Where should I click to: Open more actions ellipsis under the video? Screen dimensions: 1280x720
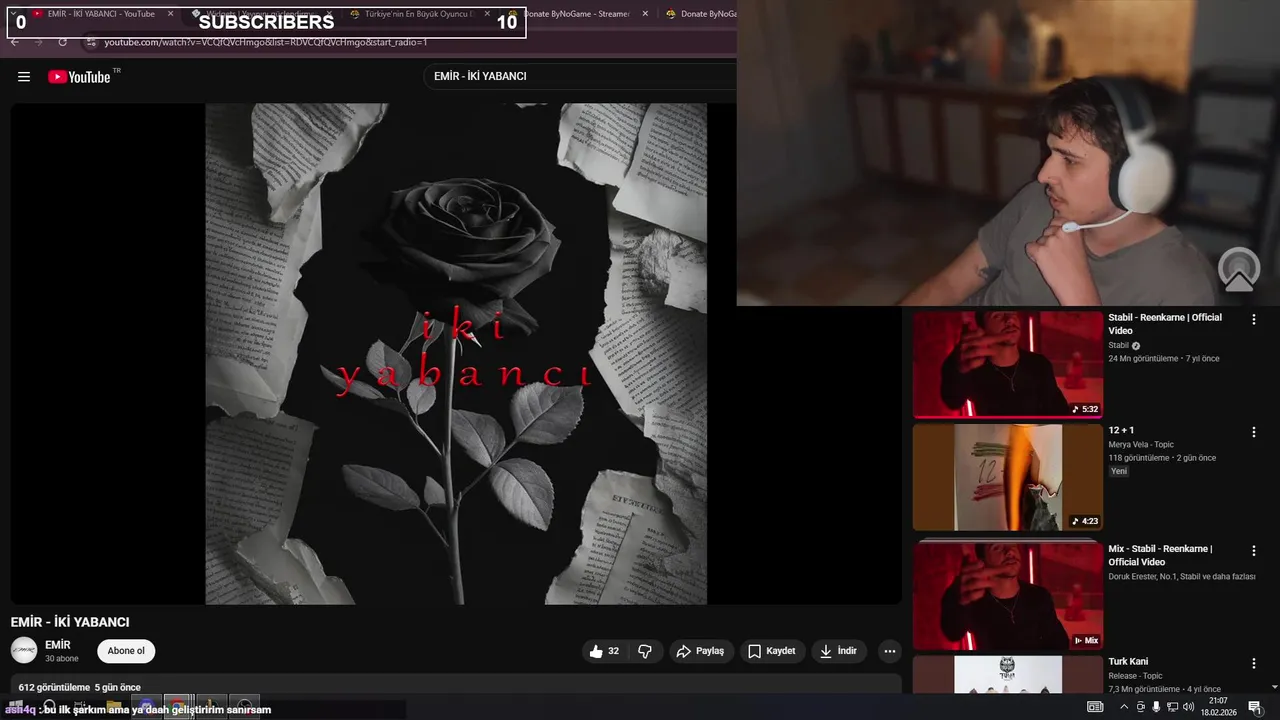click(x=890, y=651)
